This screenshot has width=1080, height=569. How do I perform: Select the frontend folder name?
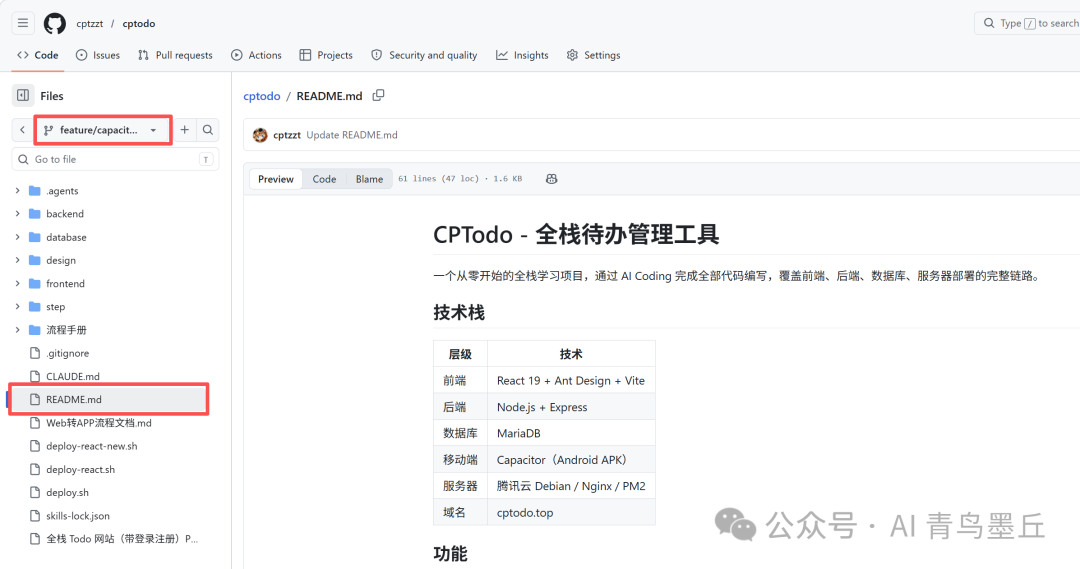[65, 284]
